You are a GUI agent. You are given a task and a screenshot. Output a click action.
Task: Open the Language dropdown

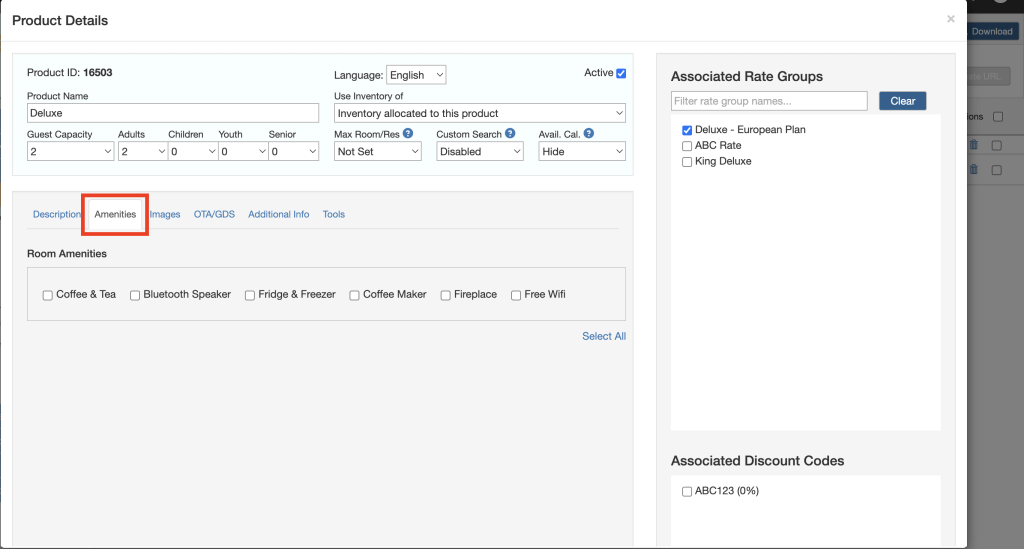[x=416, y=75]
